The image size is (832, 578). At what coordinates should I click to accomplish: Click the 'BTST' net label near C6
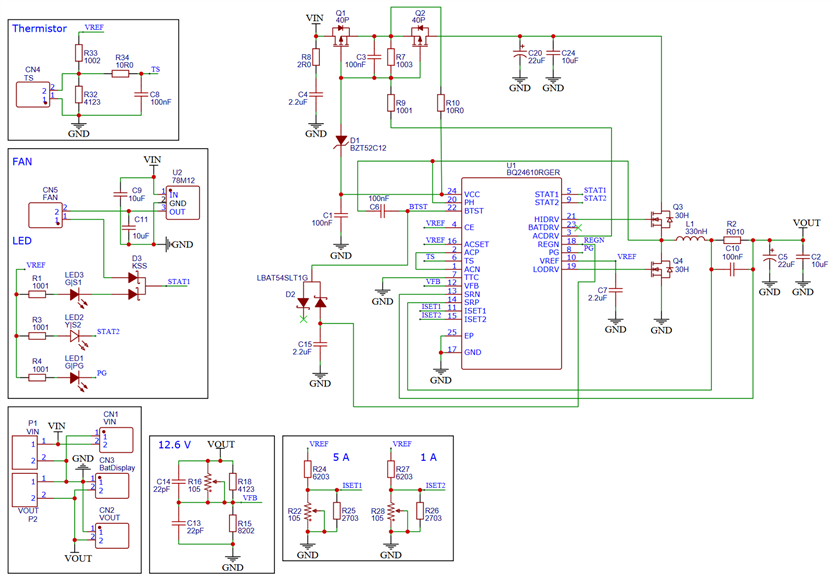point(418,206)
